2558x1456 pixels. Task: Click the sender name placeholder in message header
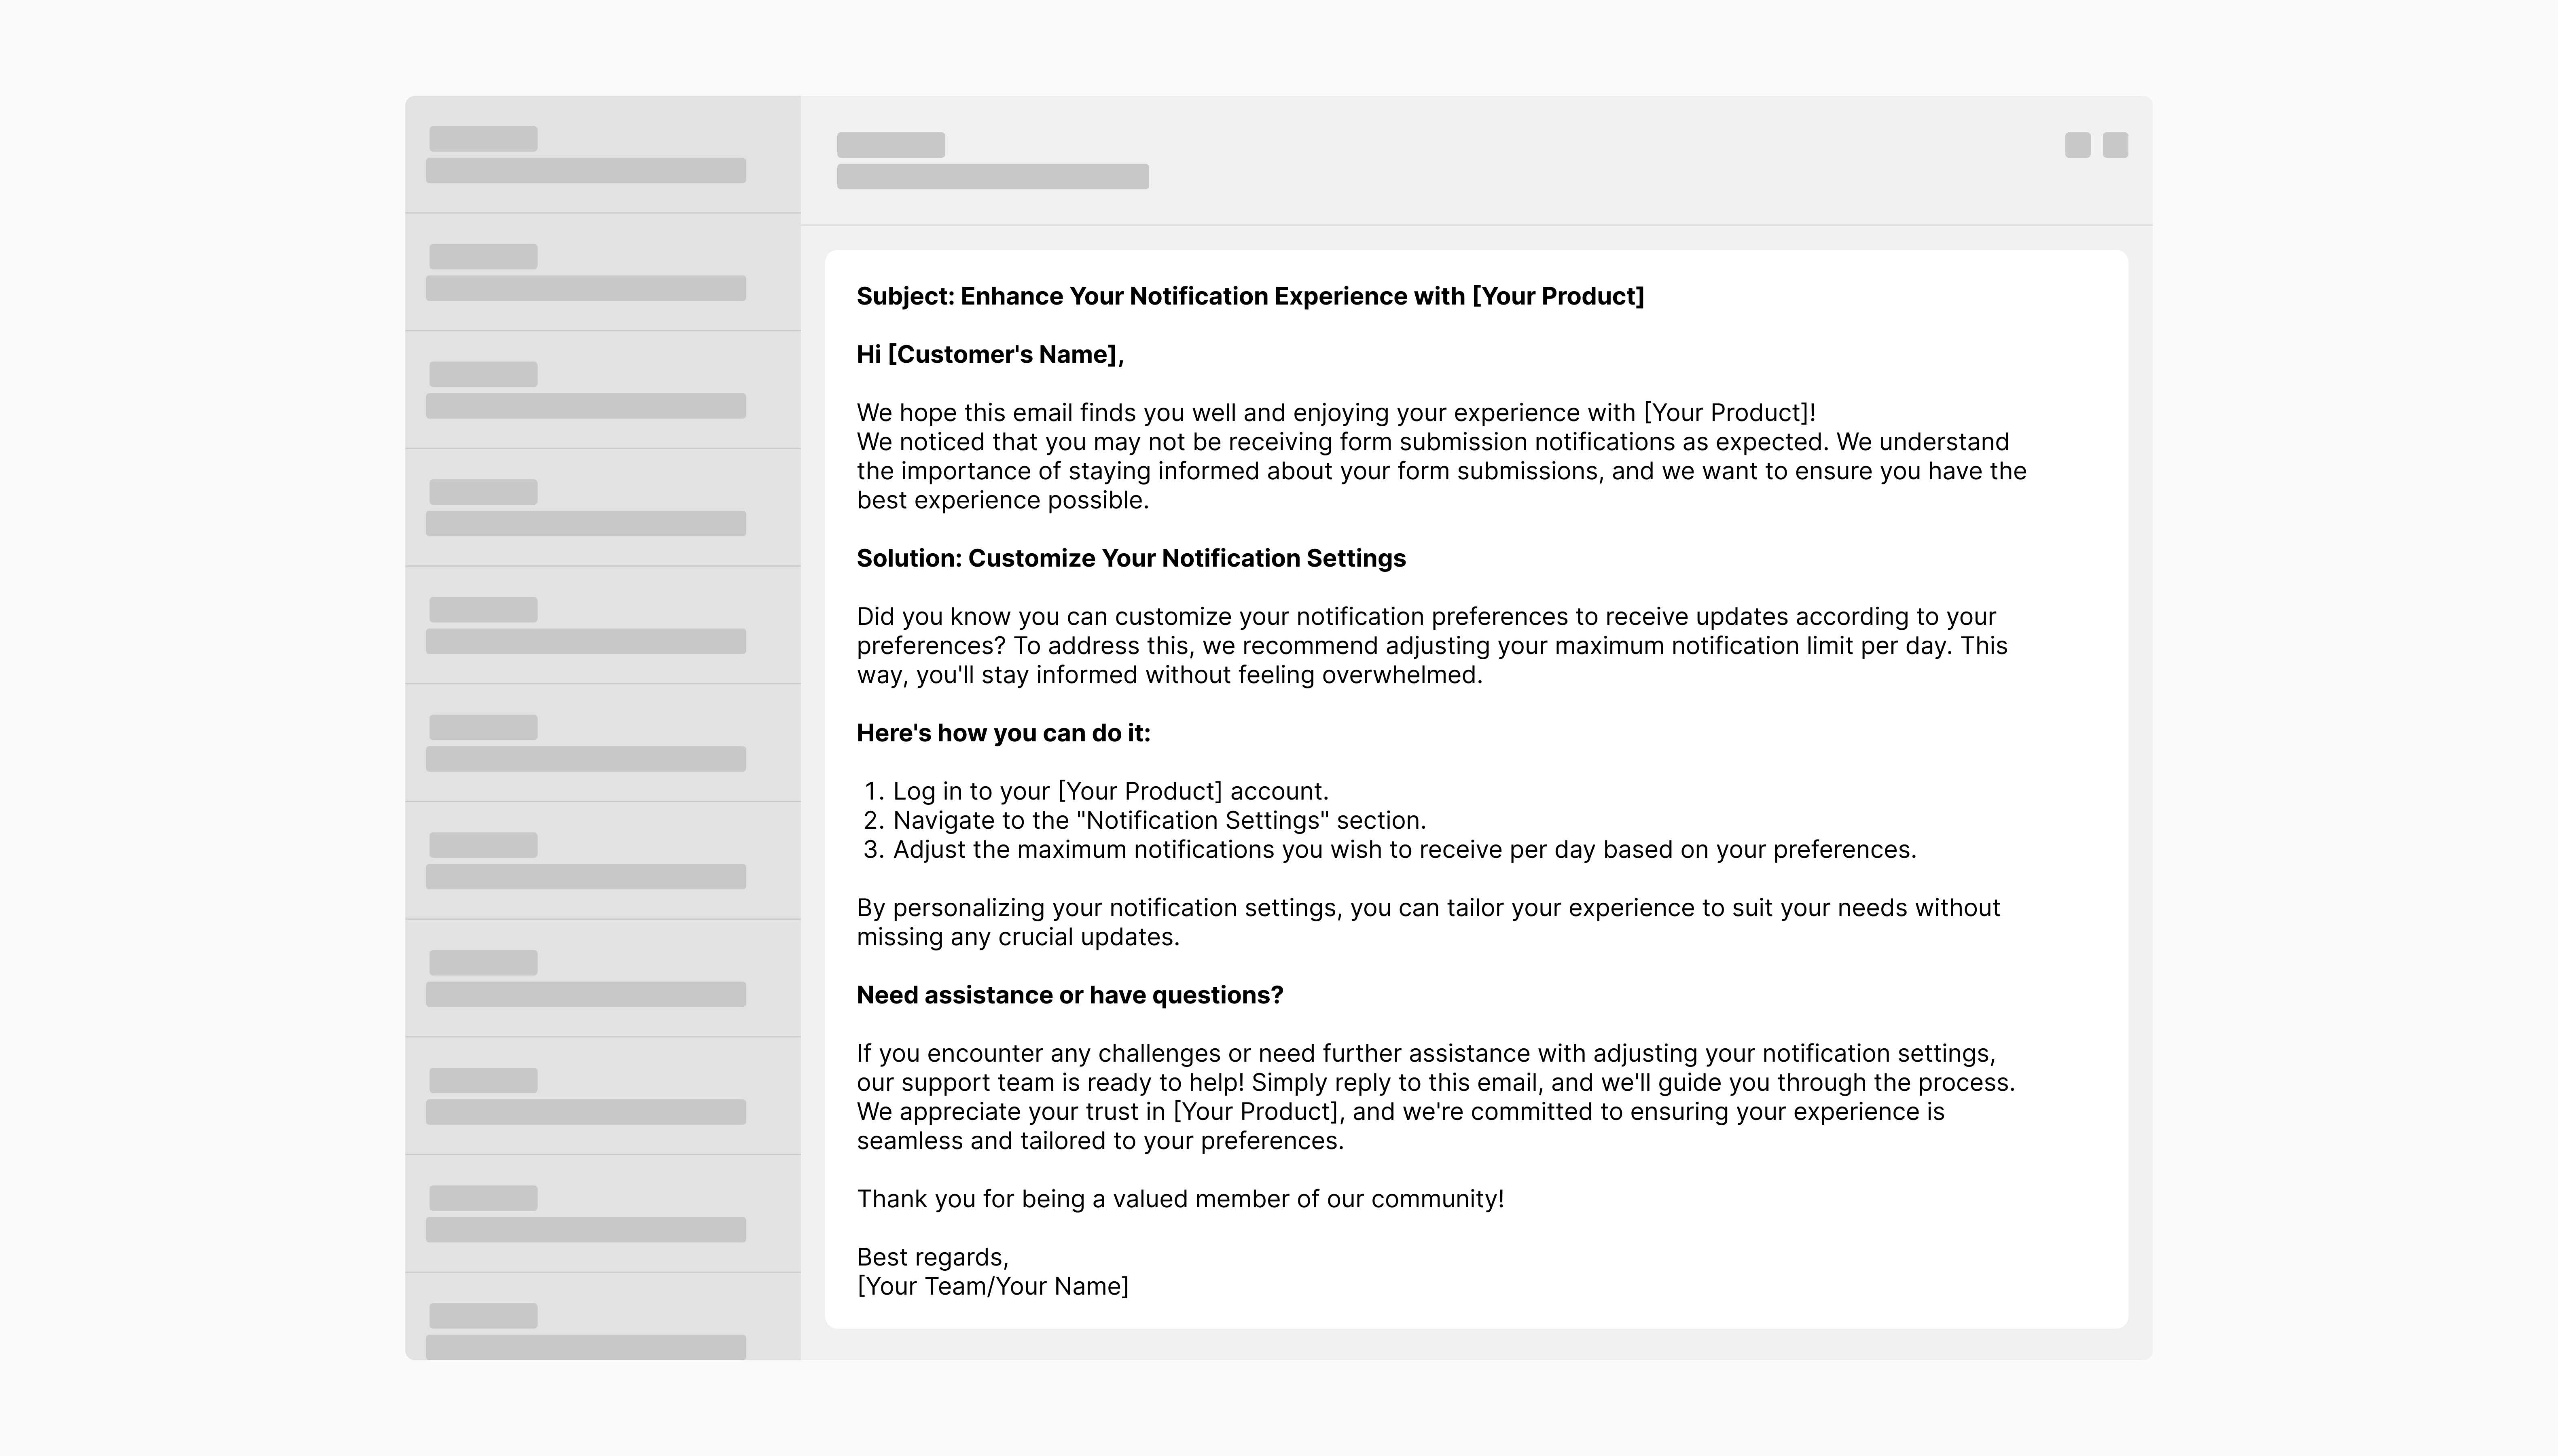890,145
